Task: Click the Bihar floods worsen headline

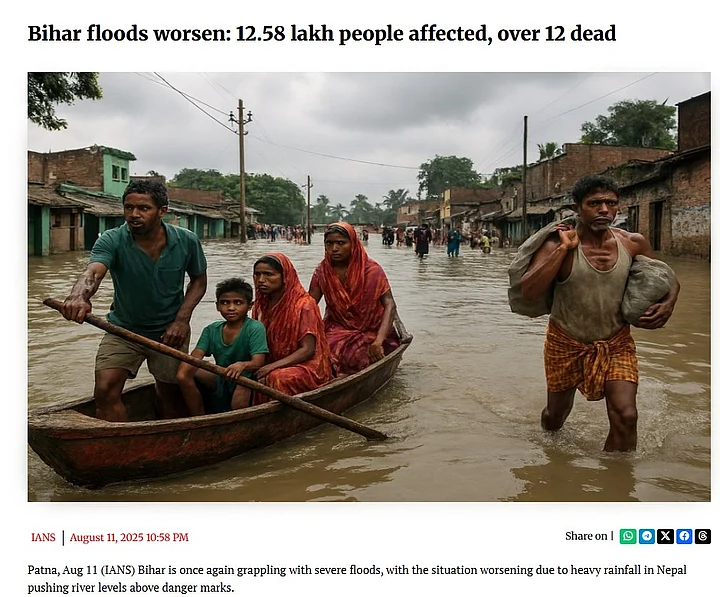Action: coord(321,34)
